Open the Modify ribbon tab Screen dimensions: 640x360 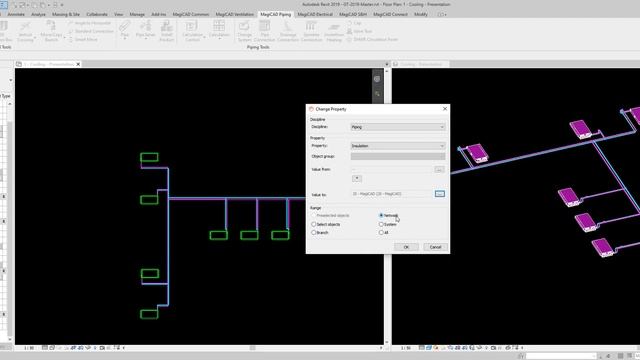(x=421, y=14)
